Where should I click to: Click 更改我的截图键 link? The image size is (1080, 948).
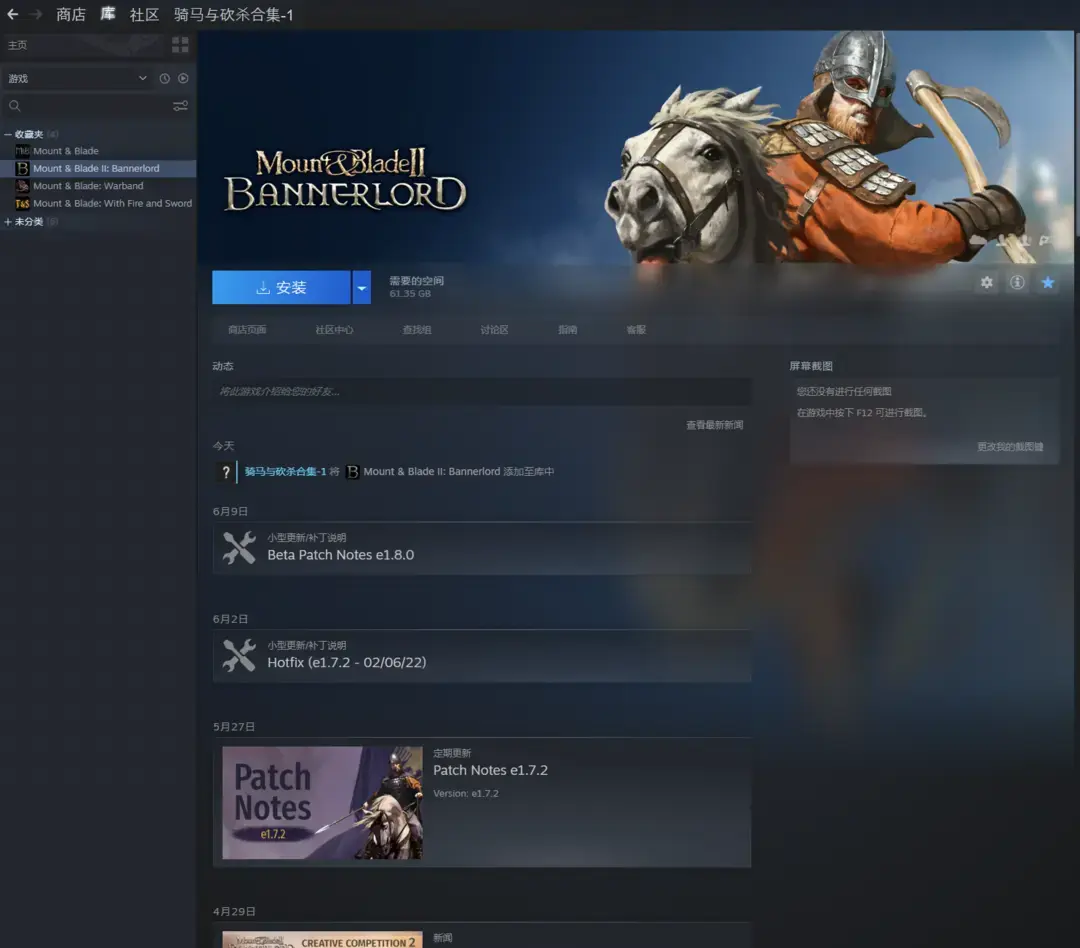(1010, 447)
